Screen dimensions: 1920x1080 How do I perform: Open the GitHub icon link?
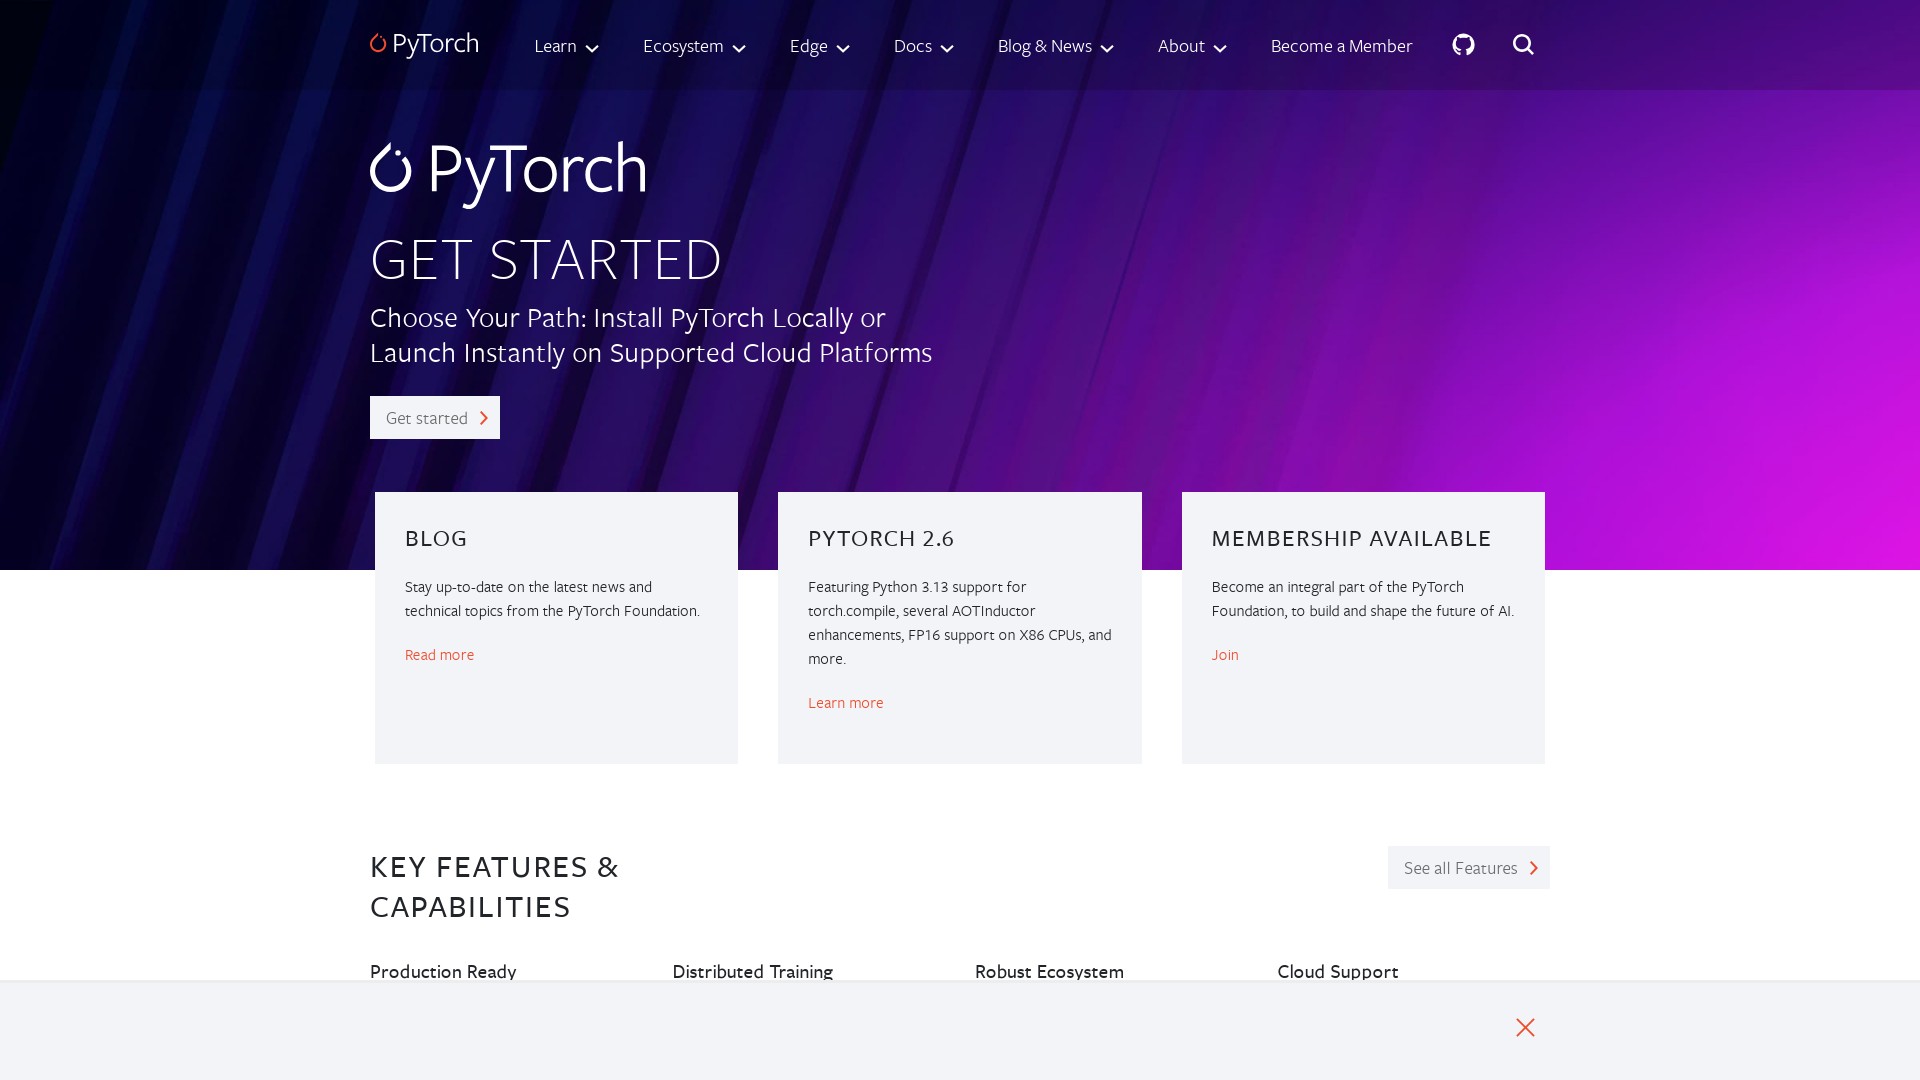[x=1463, y=45]
